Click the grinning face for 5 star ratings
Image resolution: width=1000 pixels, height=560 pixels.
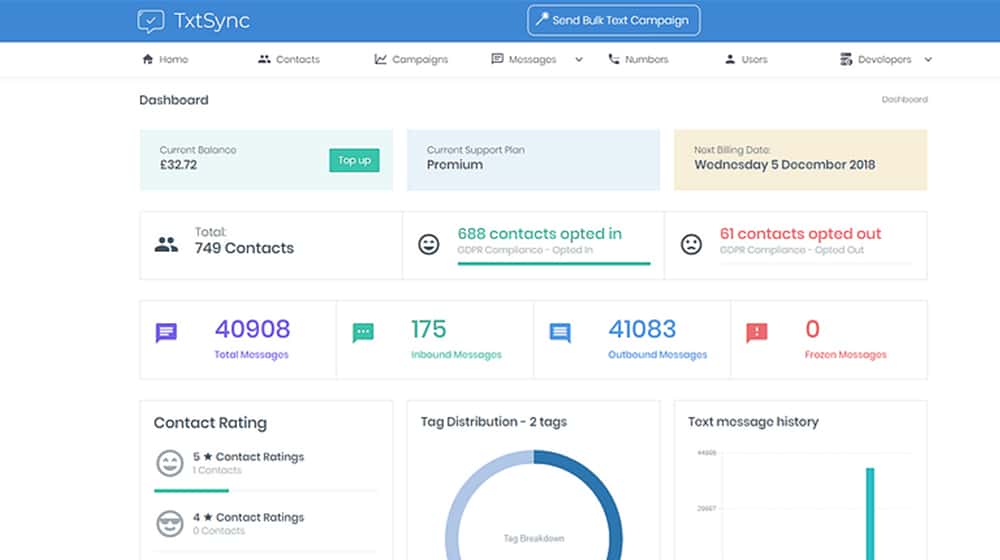[170, 463]
